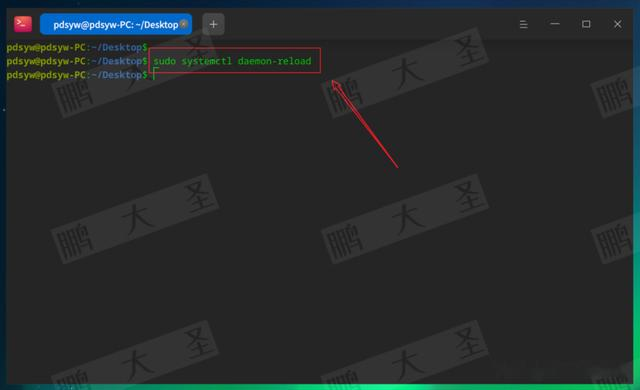Click ~/Desktop path on the third prompt line
The height and width of the screenshot is (390, 640).
(116, 75)
